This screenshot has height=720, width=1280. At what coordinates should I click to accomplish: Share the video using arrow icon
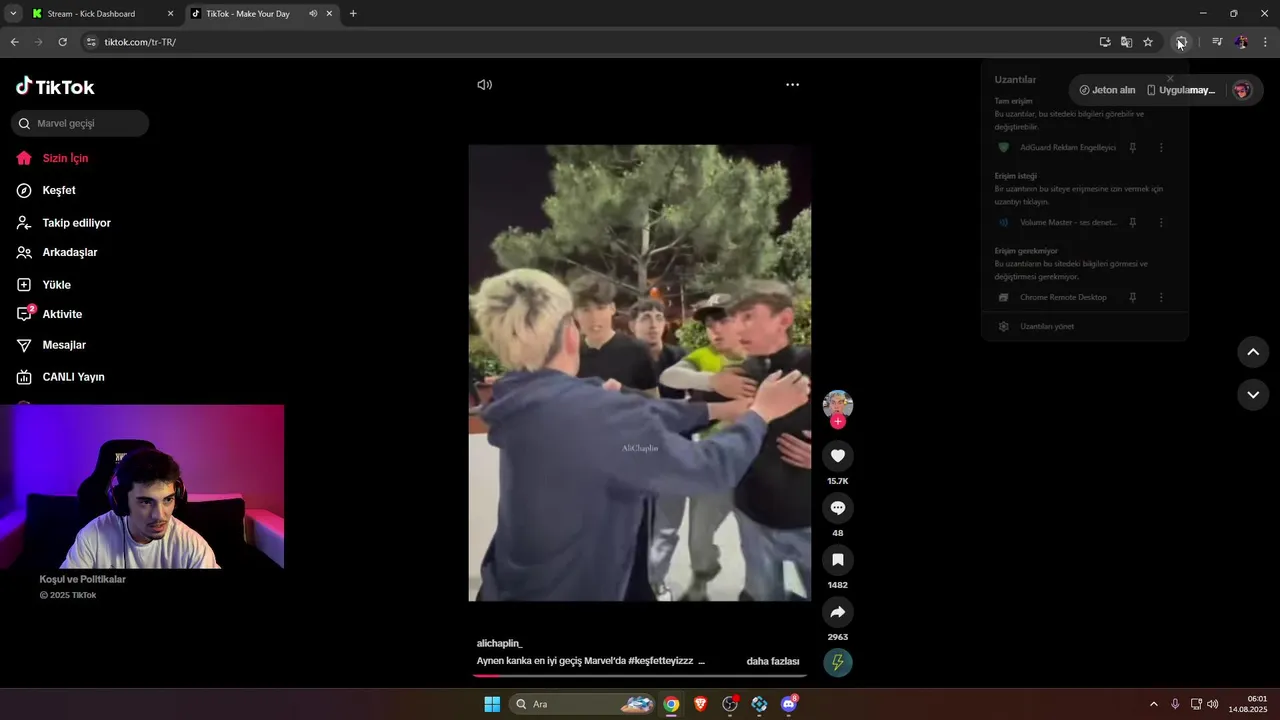pos(838,612)
